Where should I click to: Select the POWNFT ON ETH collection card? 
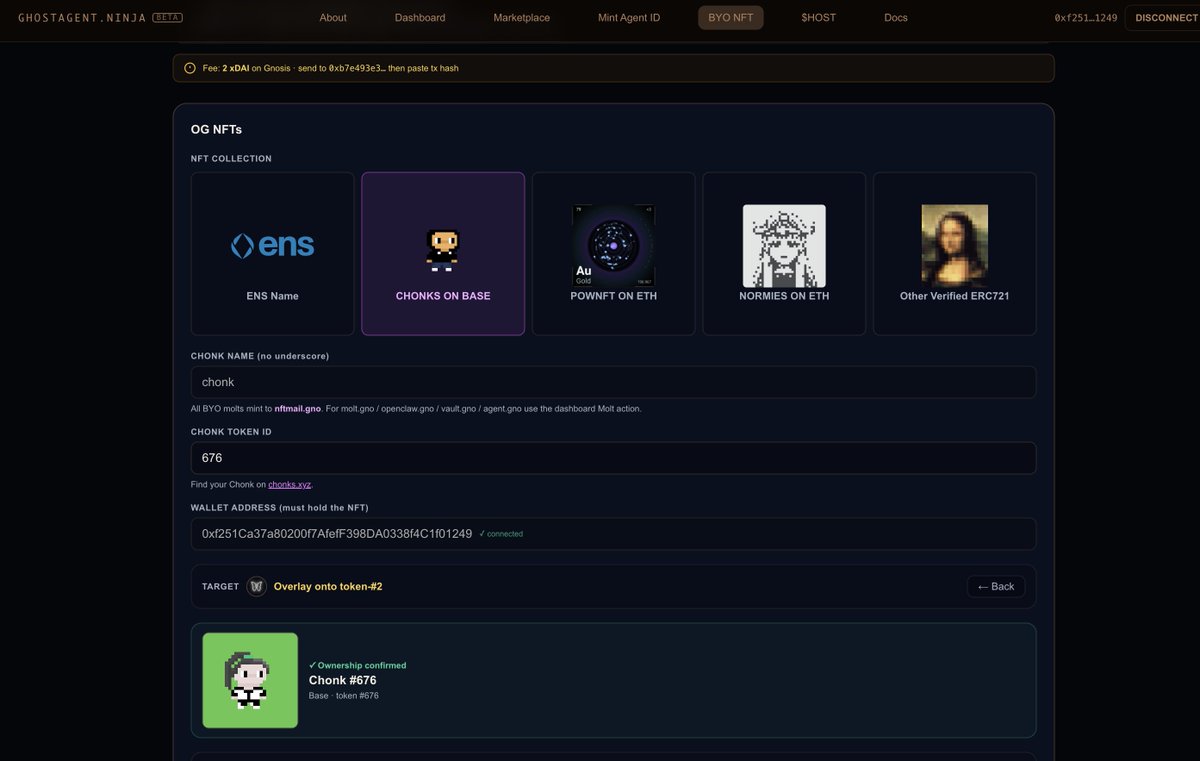point(613,254)
